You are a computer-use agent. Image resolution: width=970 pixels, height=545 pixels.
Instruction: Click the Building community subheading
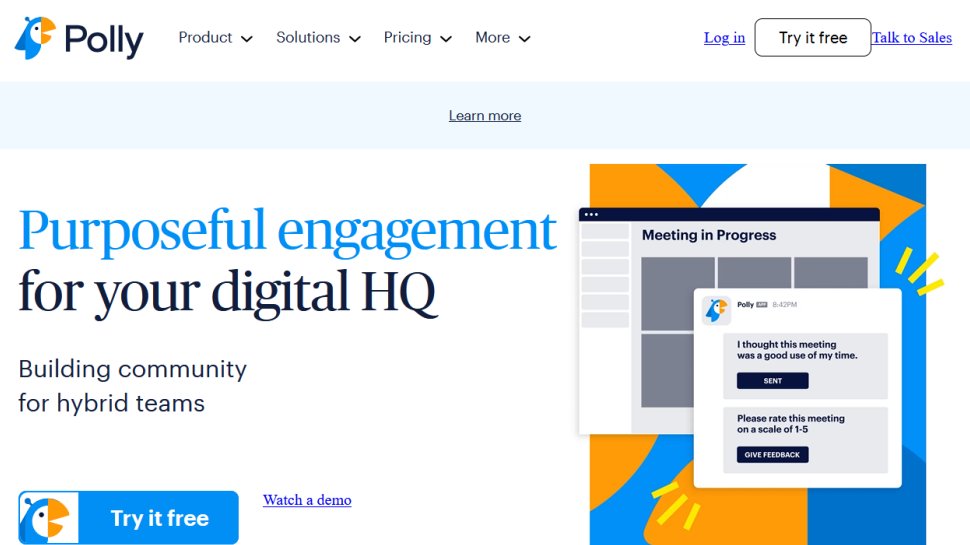tap(132, 386)
